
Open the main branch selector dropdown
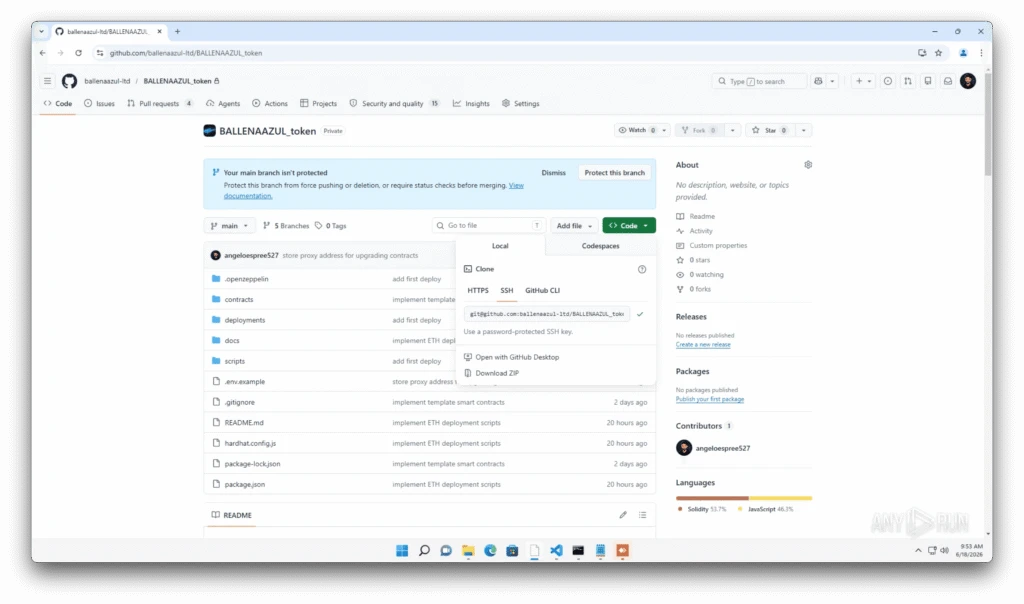click(x=229, y=226)
